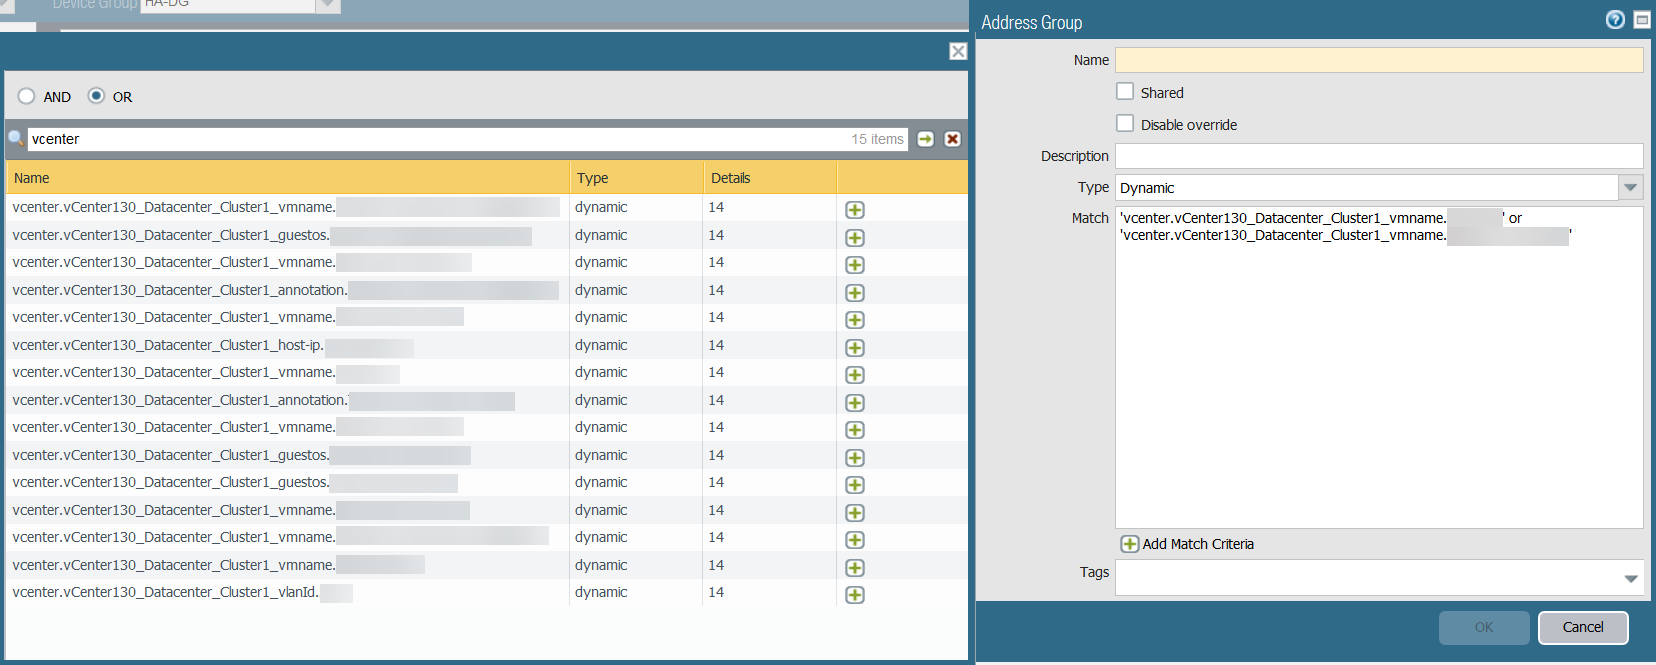
Task: Enable the Shared checkbox
Action: [1125, 92]
